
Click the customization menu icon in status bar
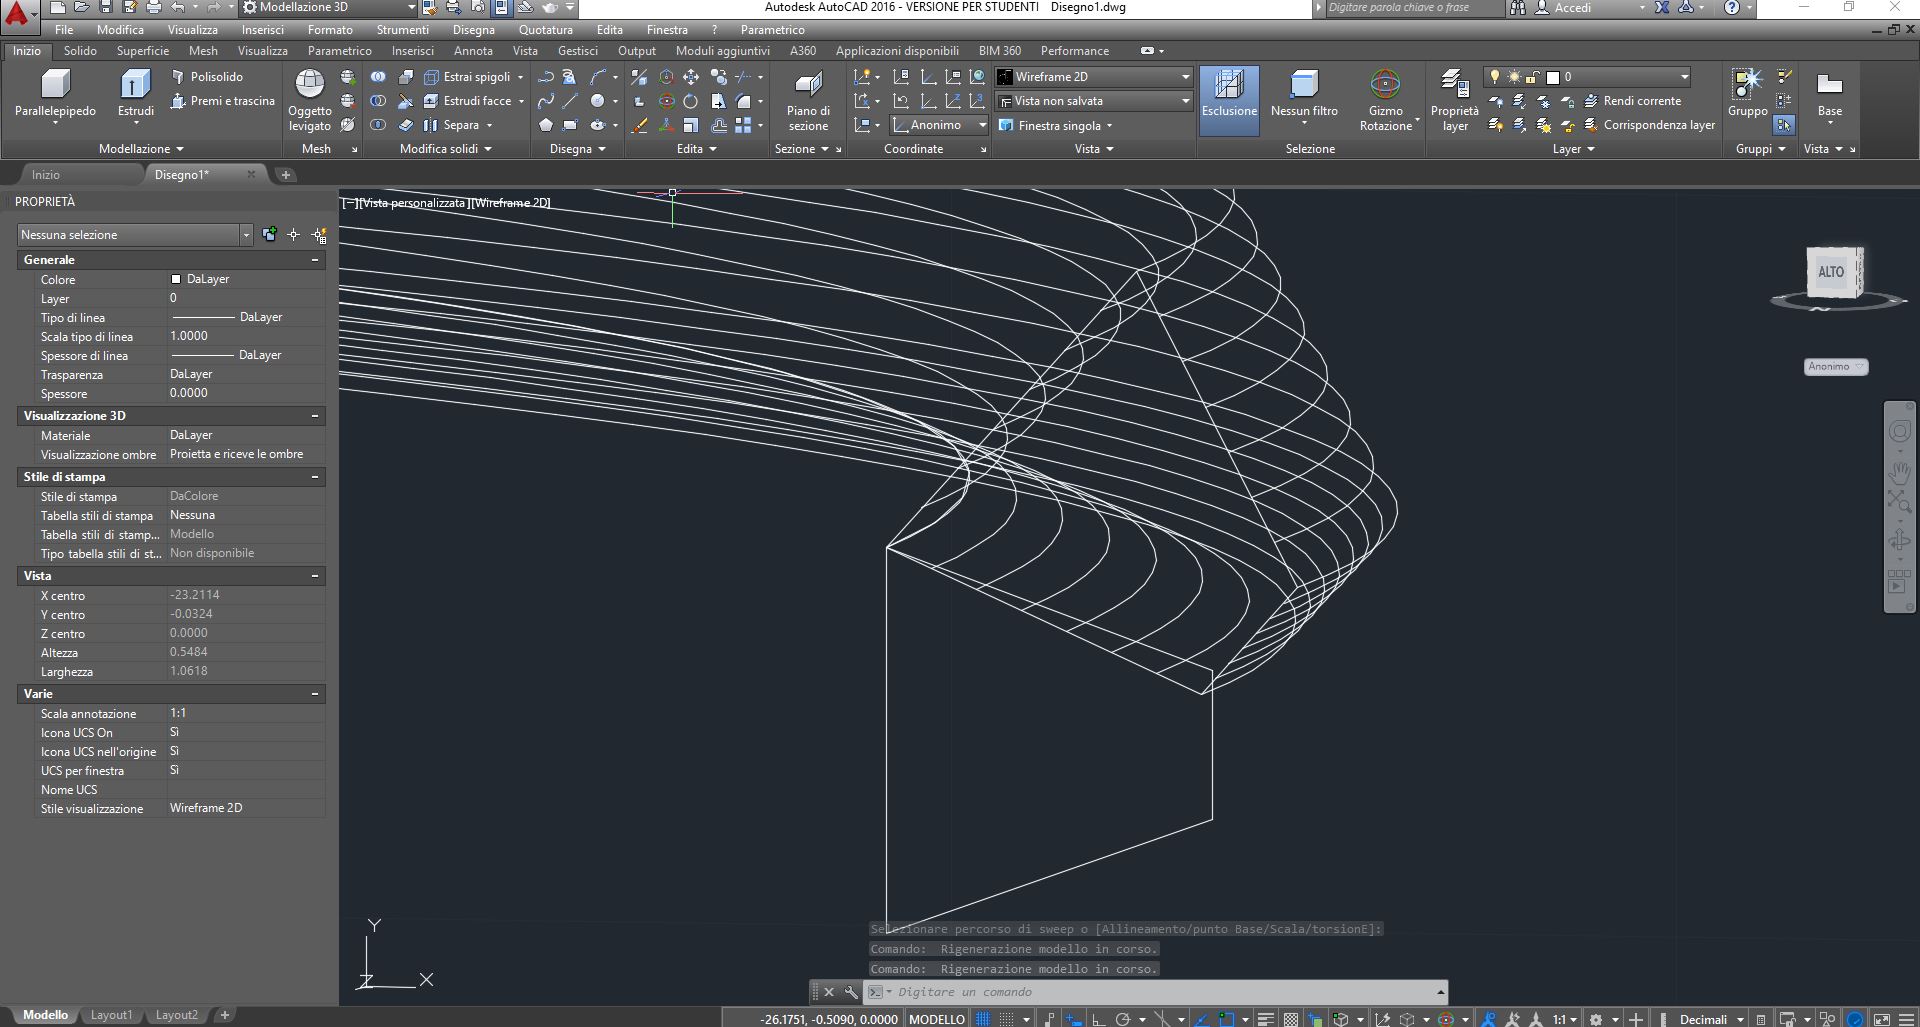tap(1905, 1019)
